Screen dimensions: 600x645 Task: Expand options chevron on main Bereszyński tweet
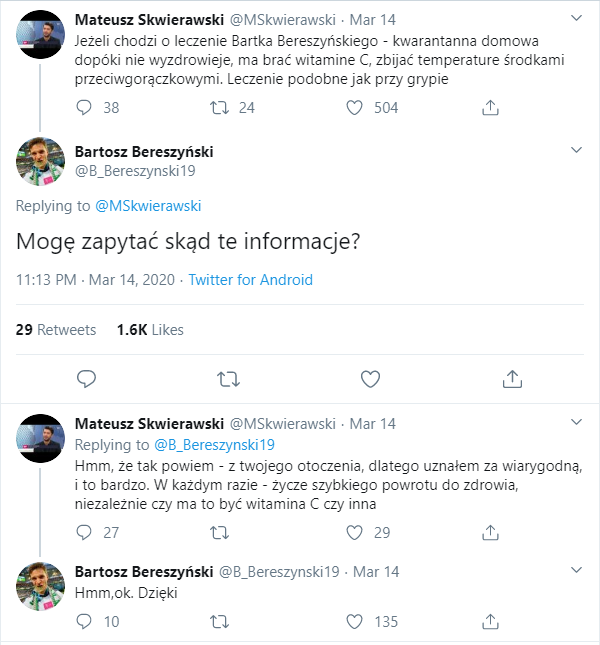(576, 150)
